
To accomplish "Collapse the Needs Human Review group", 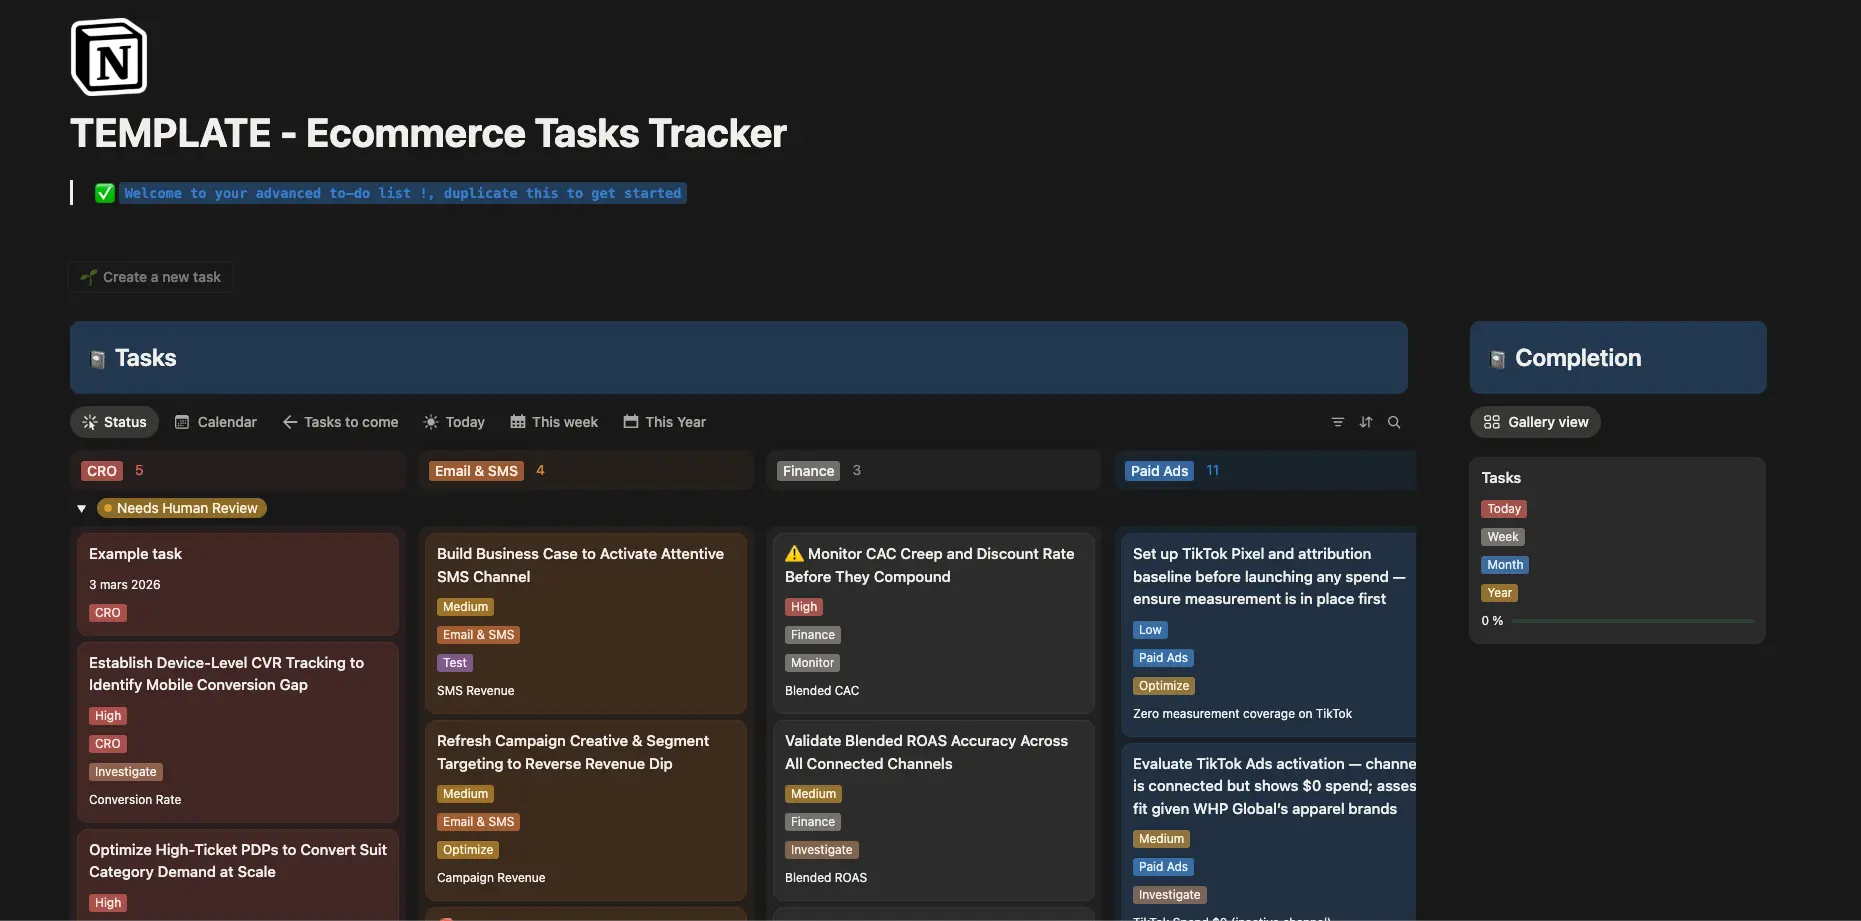I will [82, 509].
